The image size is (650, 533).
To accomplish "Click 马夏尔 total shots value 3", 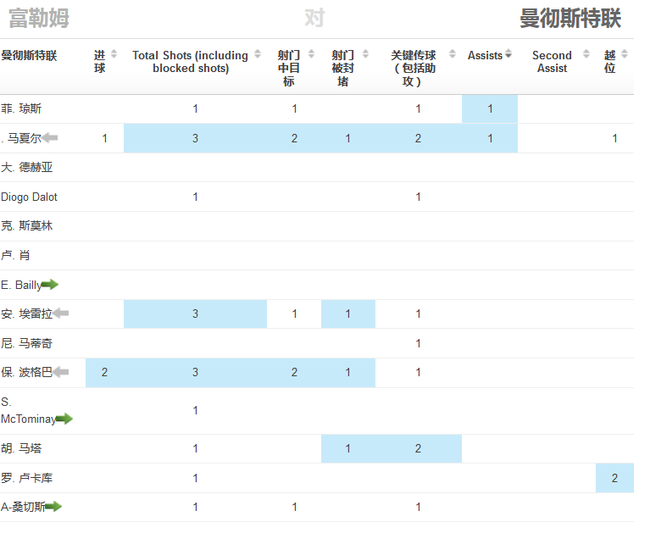I will coord(195,138).
